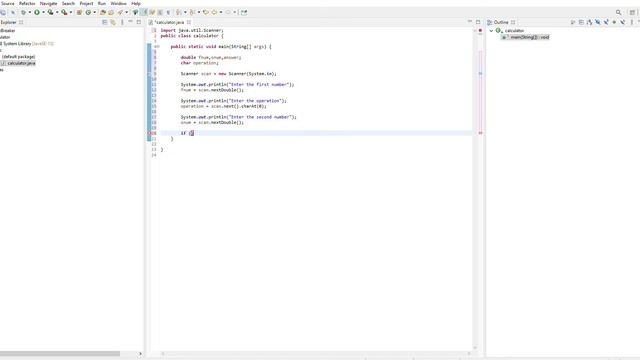Open the Project menu
The height and width of the screenshot is (360, 640).
pos(86,3)
